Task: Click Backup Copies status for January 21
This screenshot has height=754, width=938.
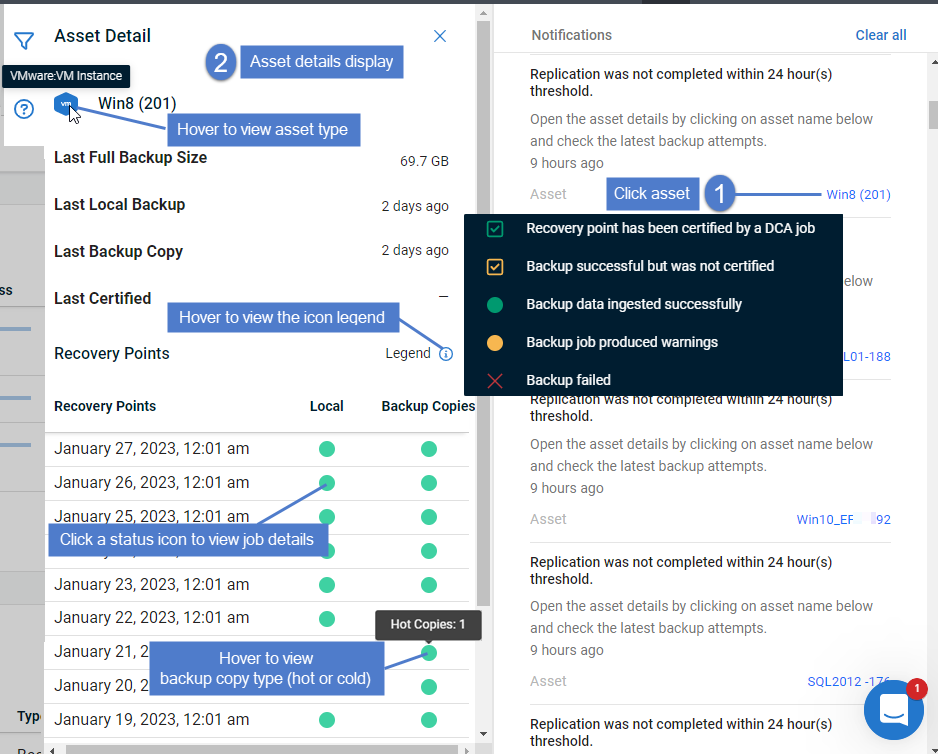Action: (x=429, y=653)
